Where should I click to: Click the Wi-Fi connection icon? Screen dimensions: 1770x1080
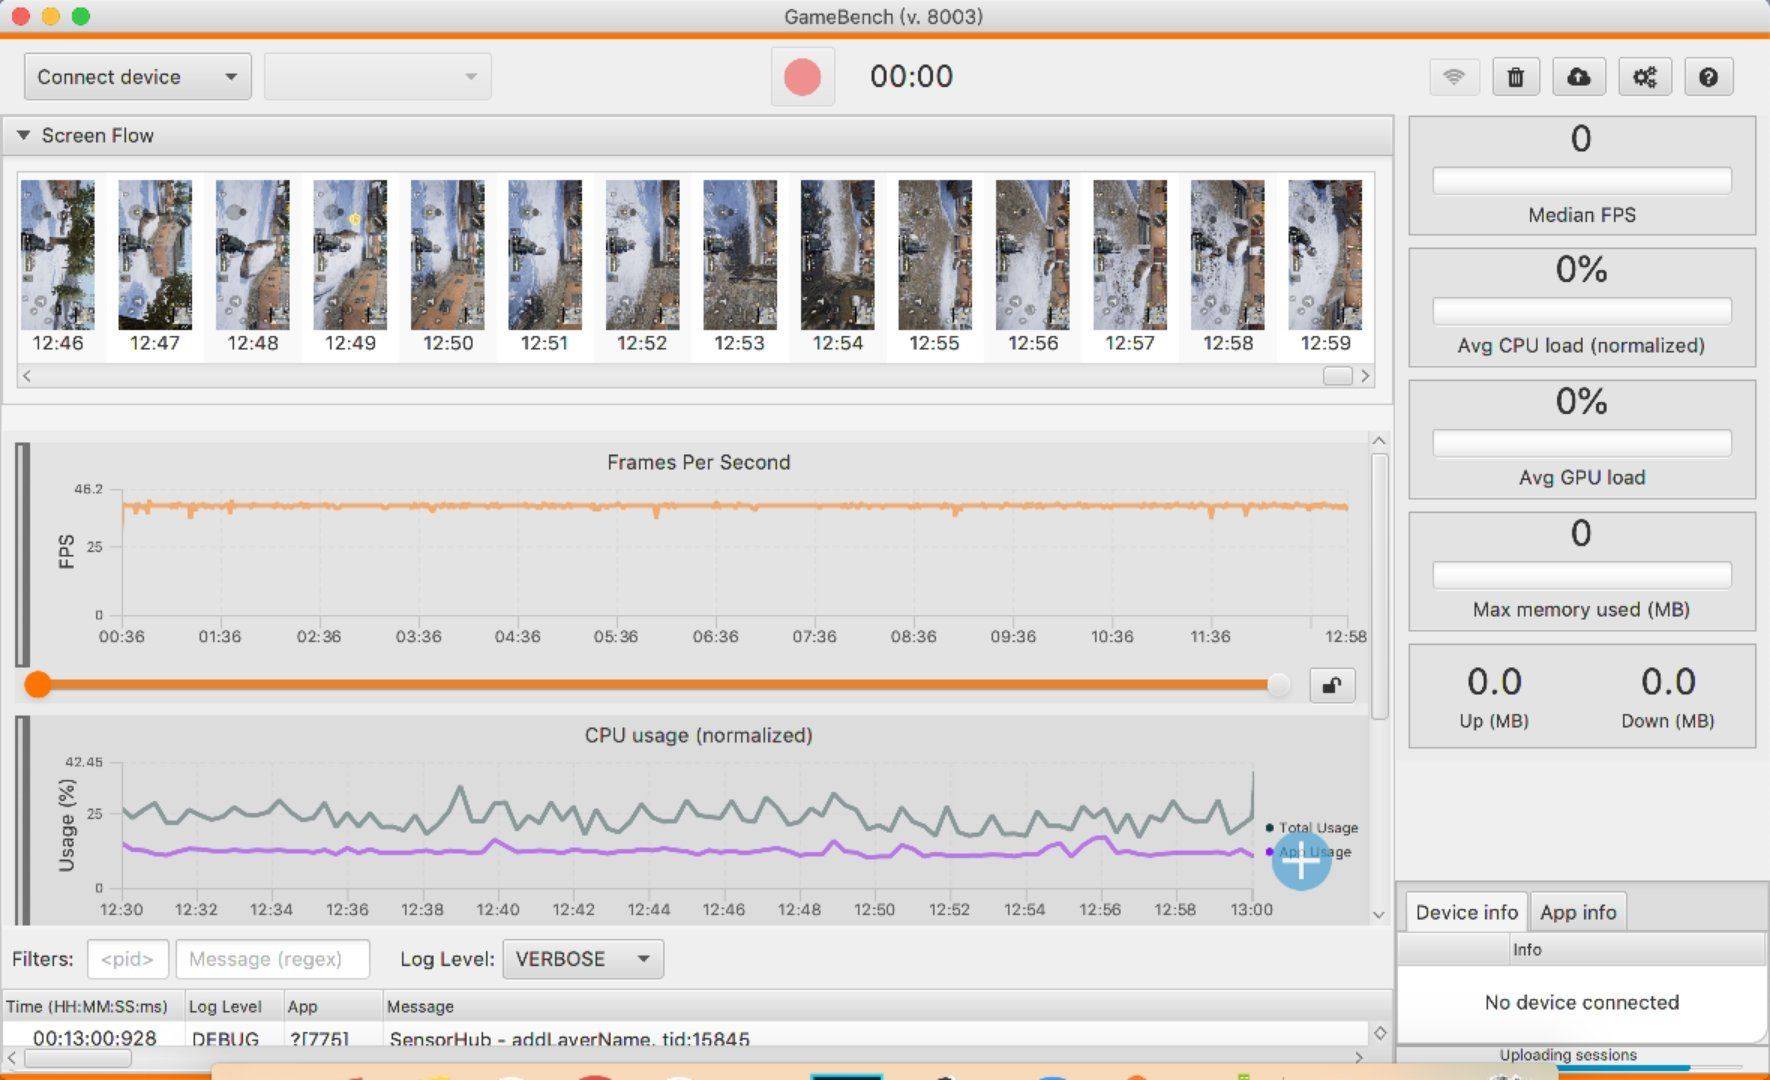(x=1453, y=77)
